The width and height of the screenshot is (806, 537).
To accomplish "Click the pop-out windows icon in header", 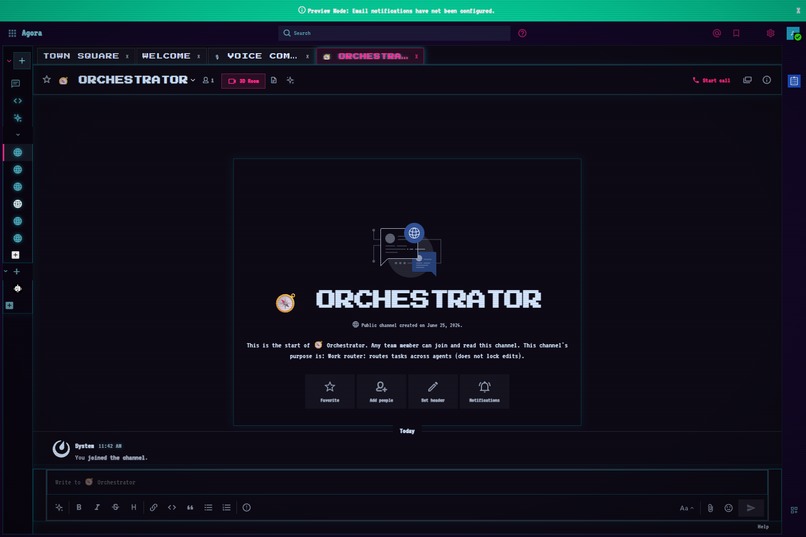I will click(747, 80).
